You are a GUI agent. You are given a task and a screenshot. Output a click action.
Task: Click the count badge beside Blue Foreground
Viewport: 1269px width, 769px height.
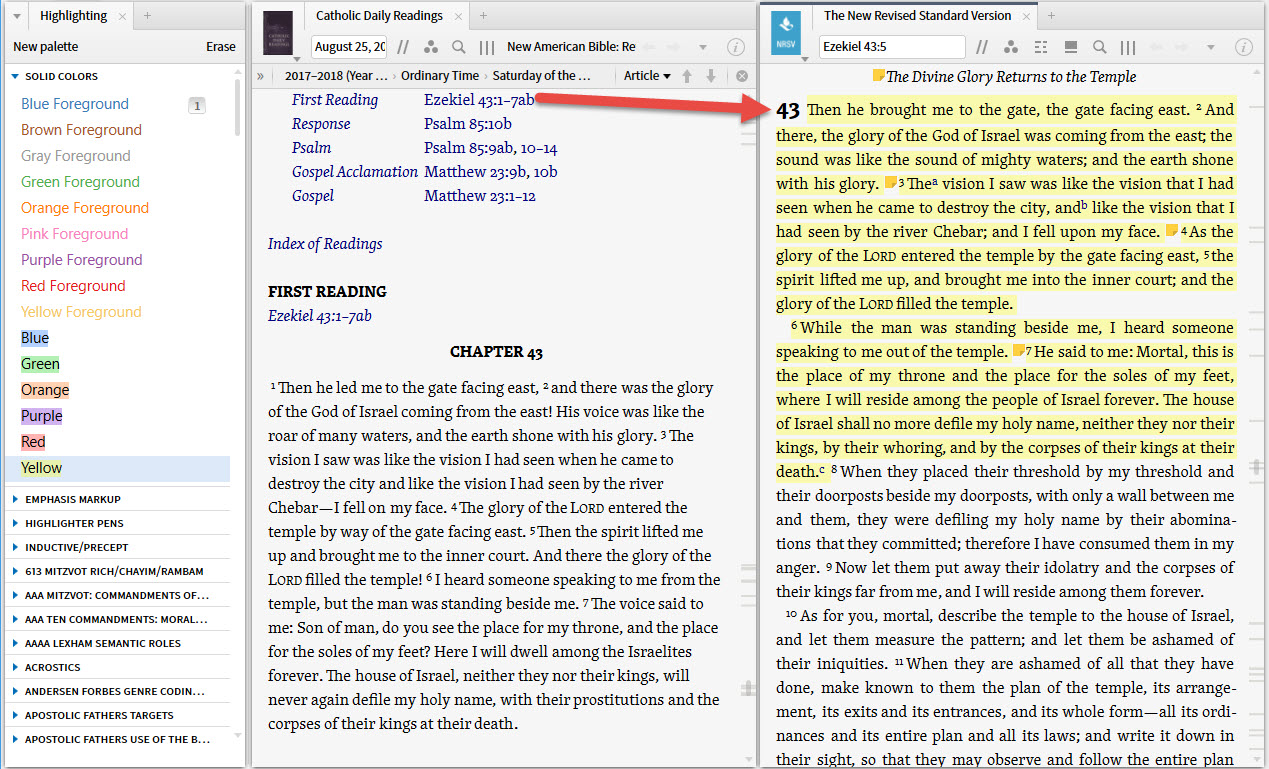[x=197, y=105]
